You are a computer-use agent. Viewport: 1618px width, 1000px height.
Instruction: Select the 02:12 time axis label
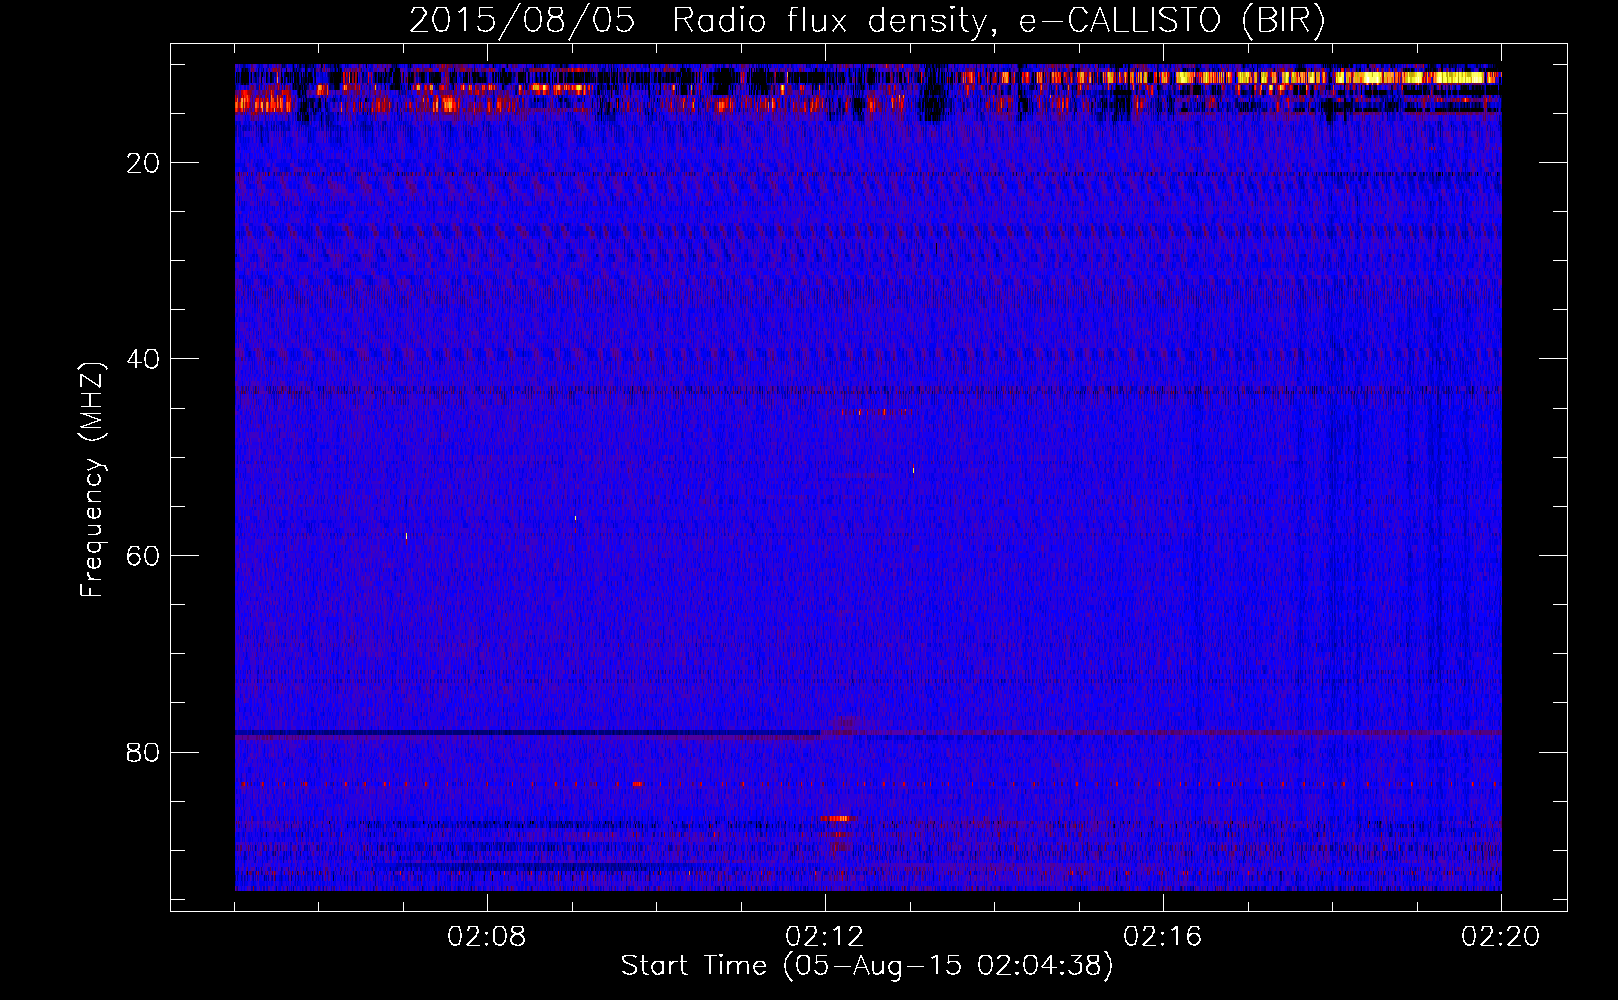825,937
